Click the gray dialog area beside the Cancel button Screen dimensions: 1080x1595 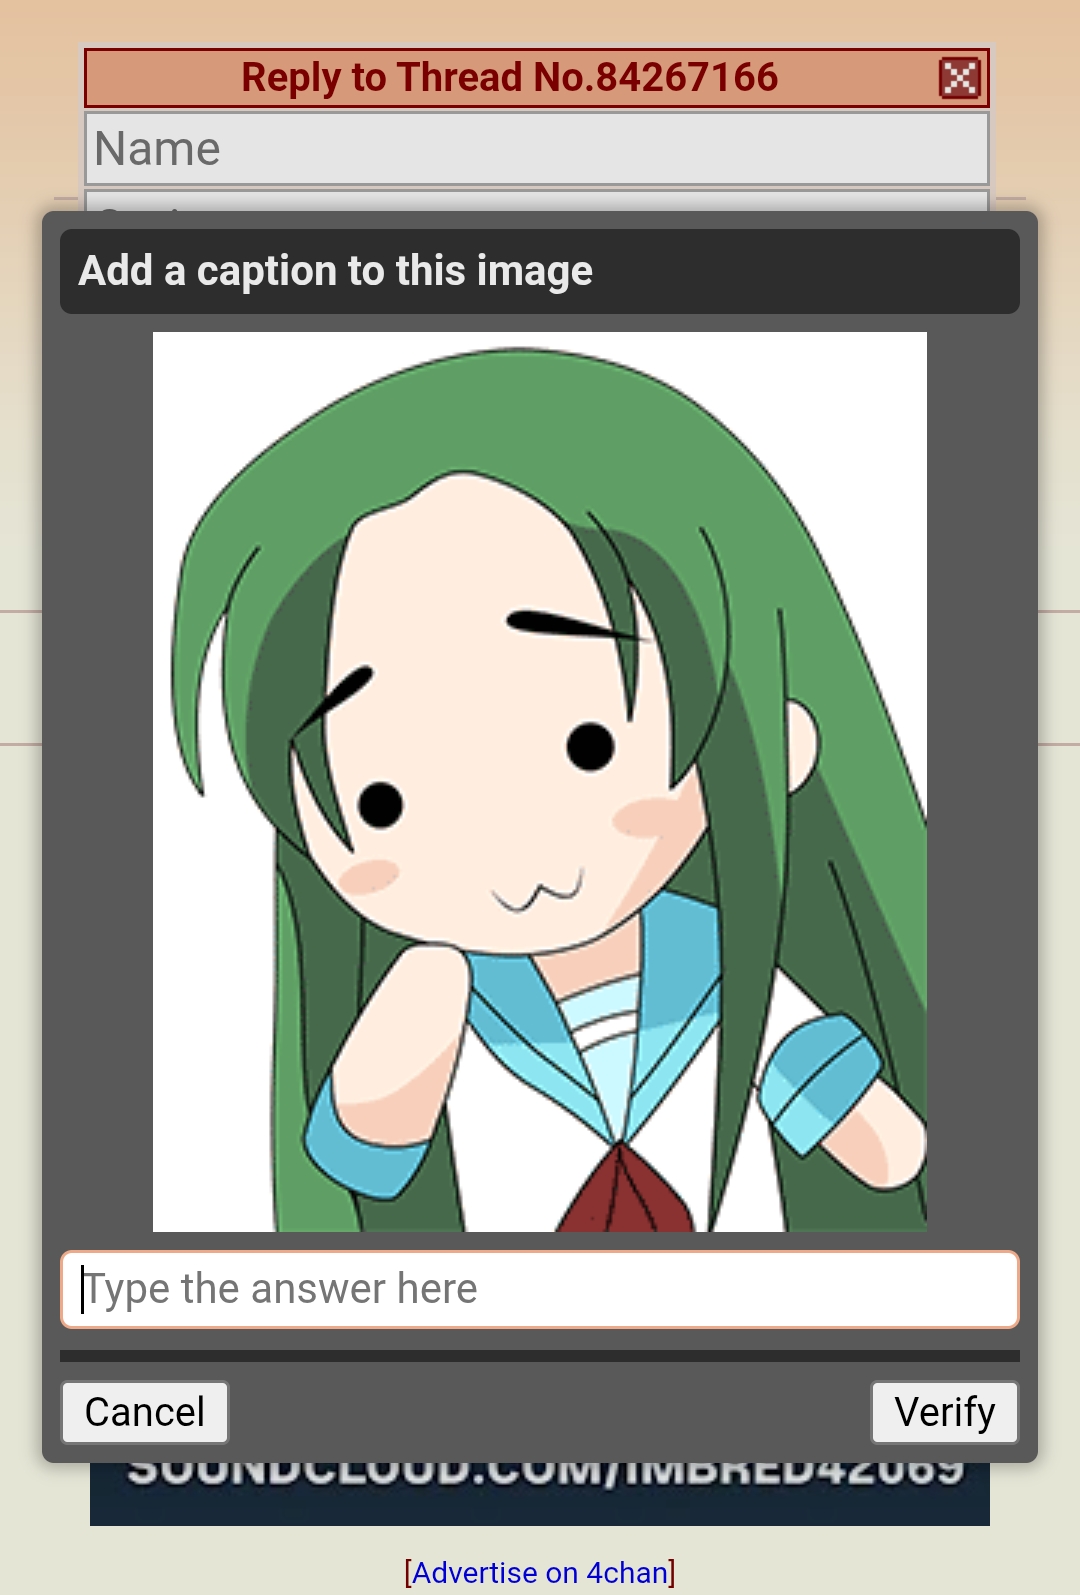click(550, 1413)
